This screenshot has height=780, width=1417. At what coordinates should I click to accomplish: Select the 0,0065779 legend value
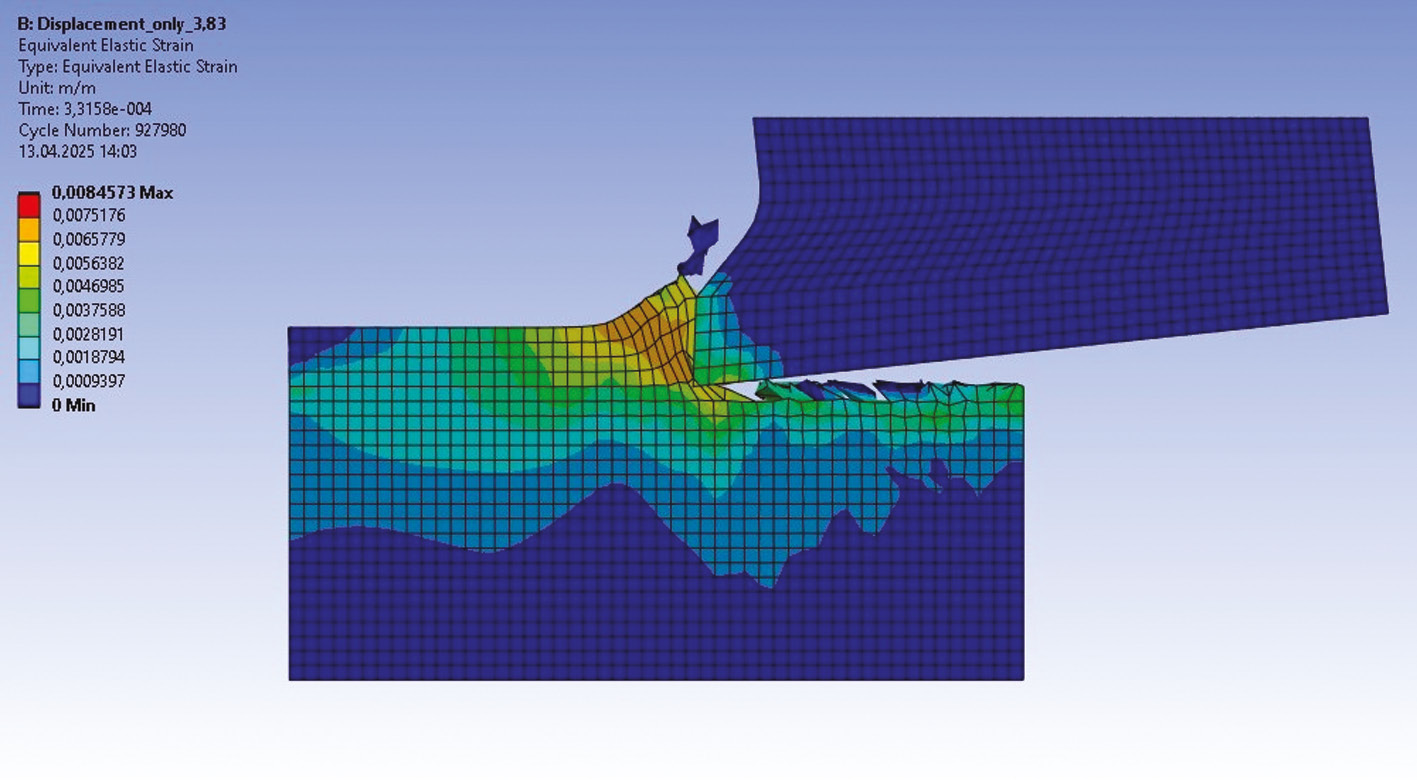(x=88, y=239)
